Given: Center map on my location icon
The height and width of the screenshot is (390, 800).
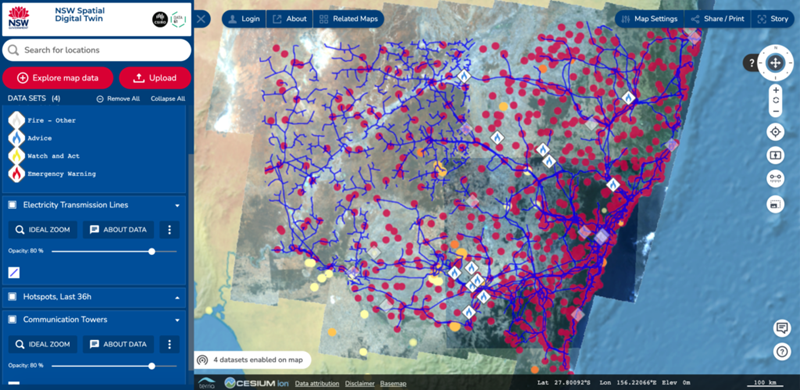Looking at the screenshot, I should pos(776,132).
